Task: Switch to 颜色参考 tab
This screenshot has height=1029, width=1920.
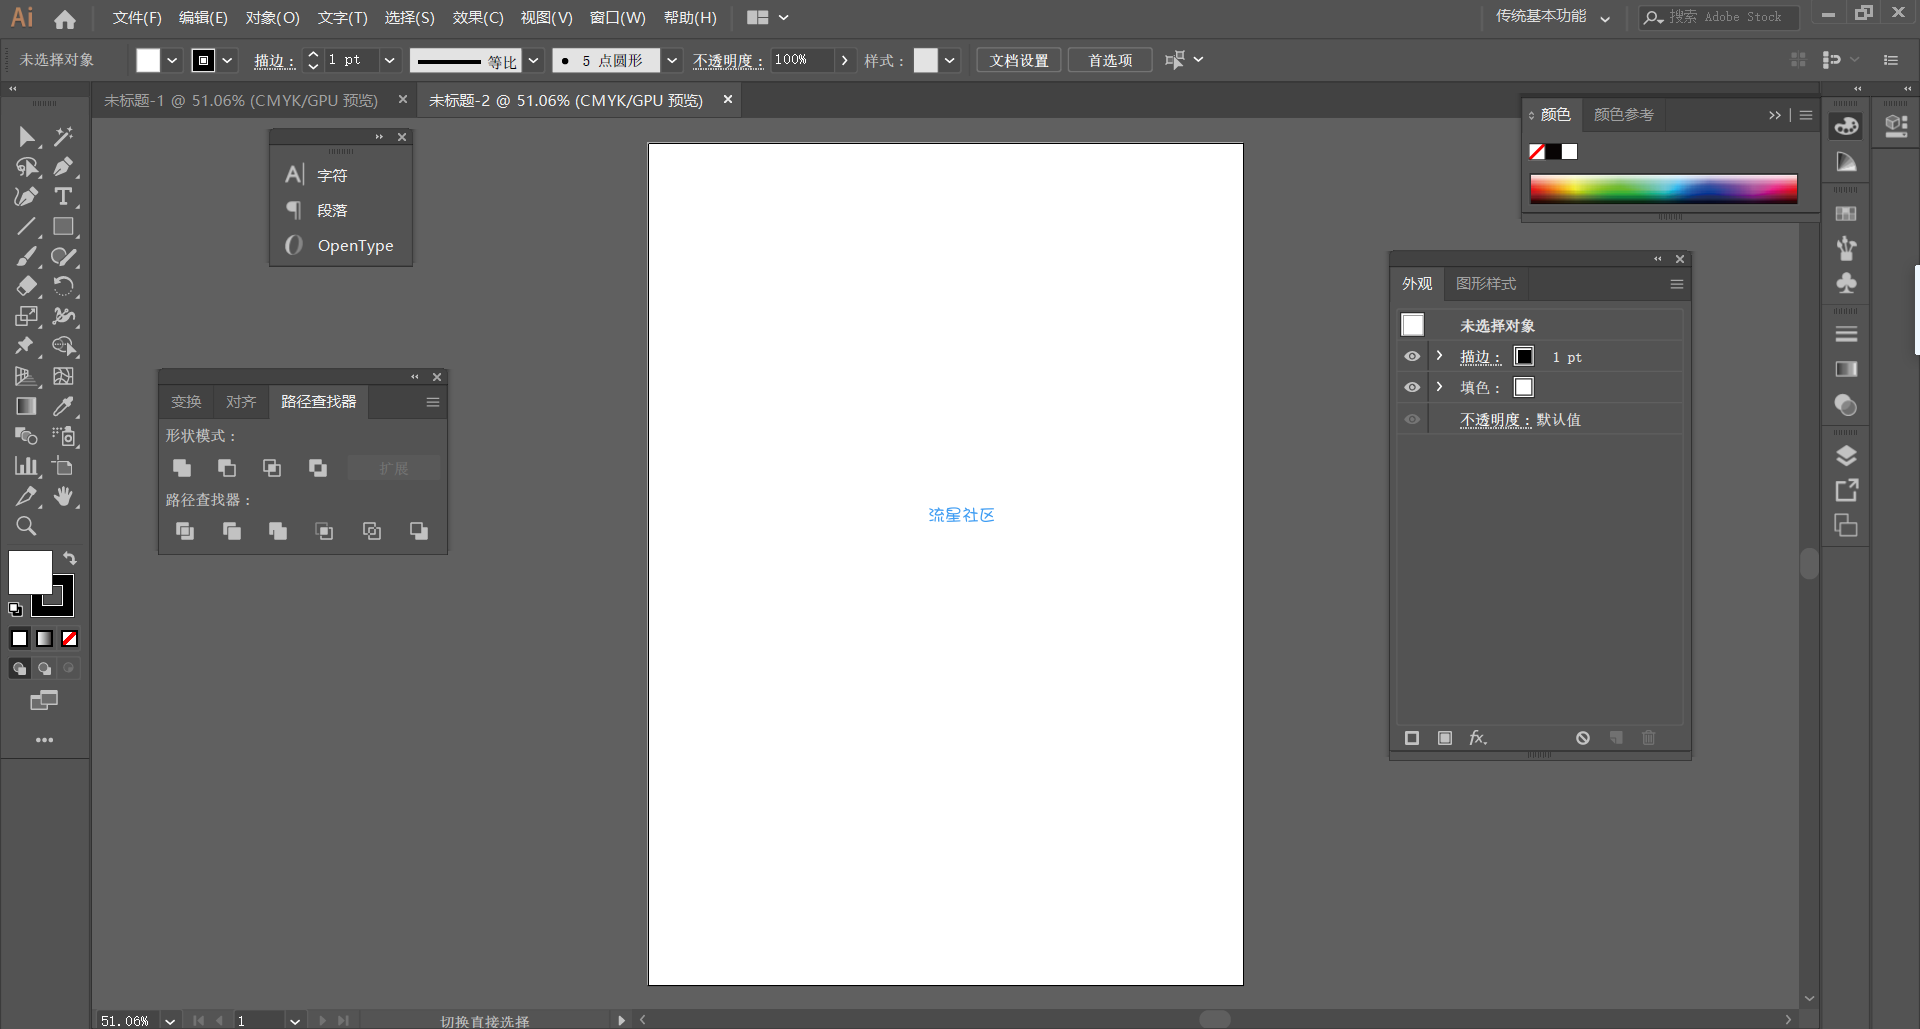Action: (1624, 115)
